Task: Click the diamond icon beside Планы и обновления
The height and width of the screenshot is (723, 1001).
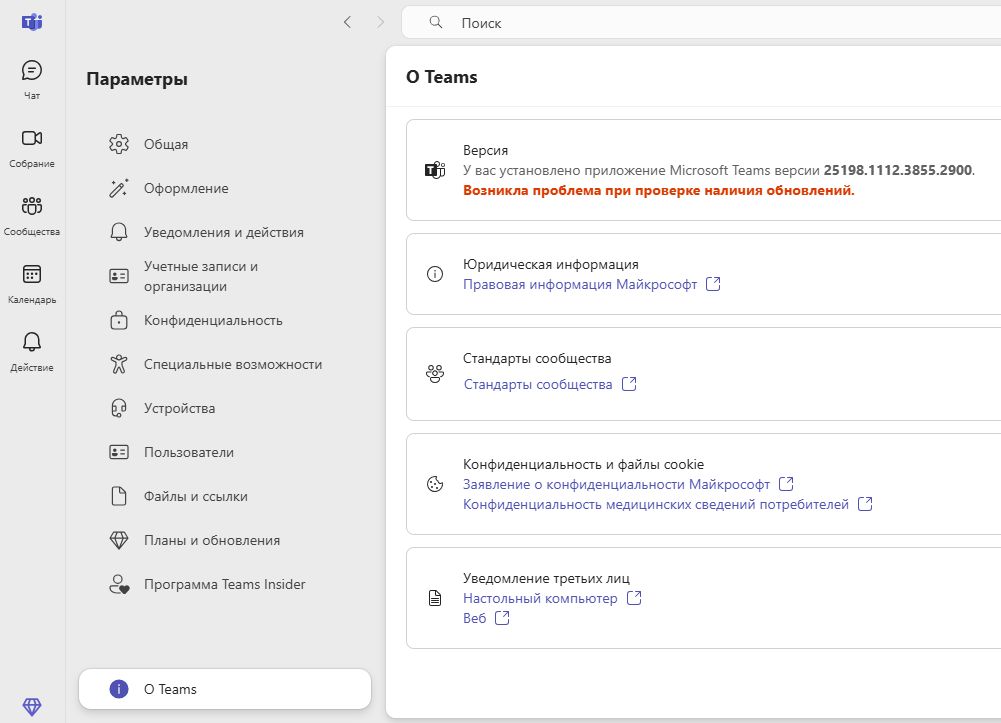Action: [119, 540]
